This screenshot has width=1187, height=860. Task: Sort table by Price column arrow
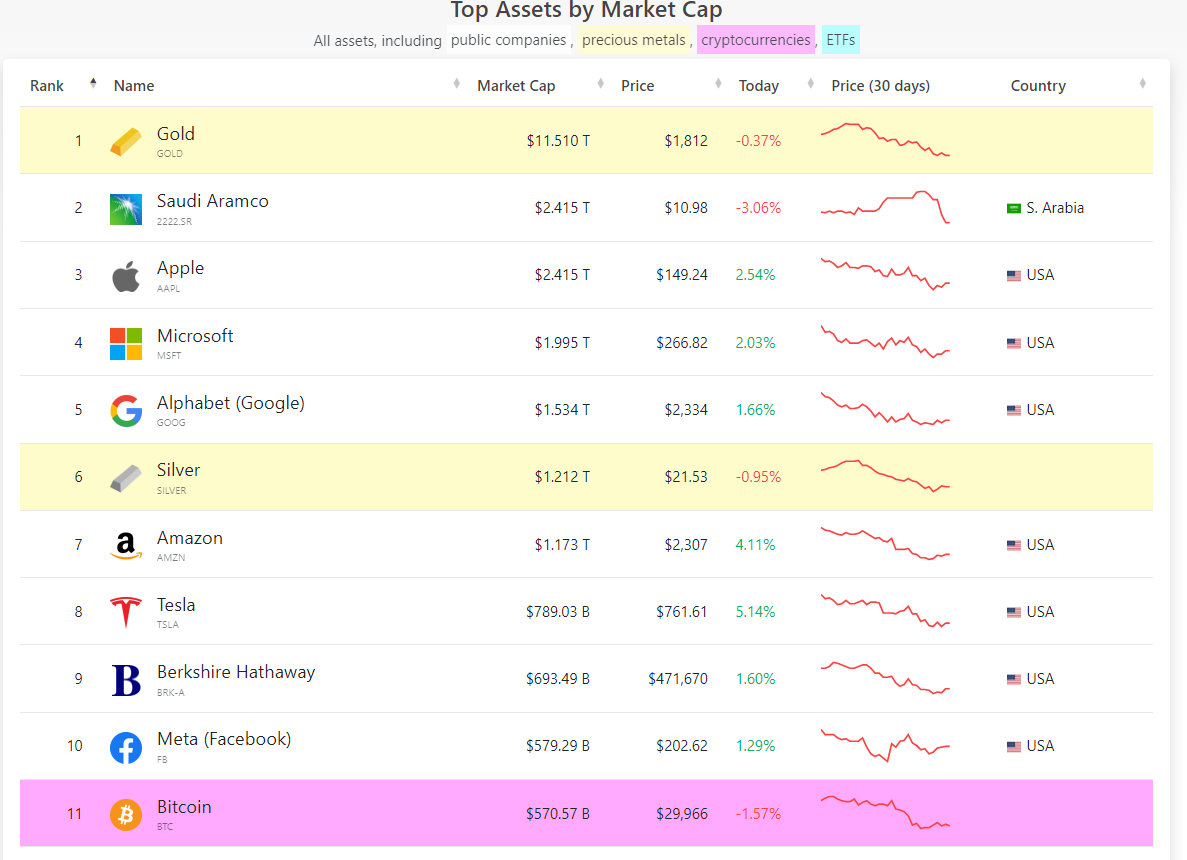pyautogui.click(x=718, y=83)
